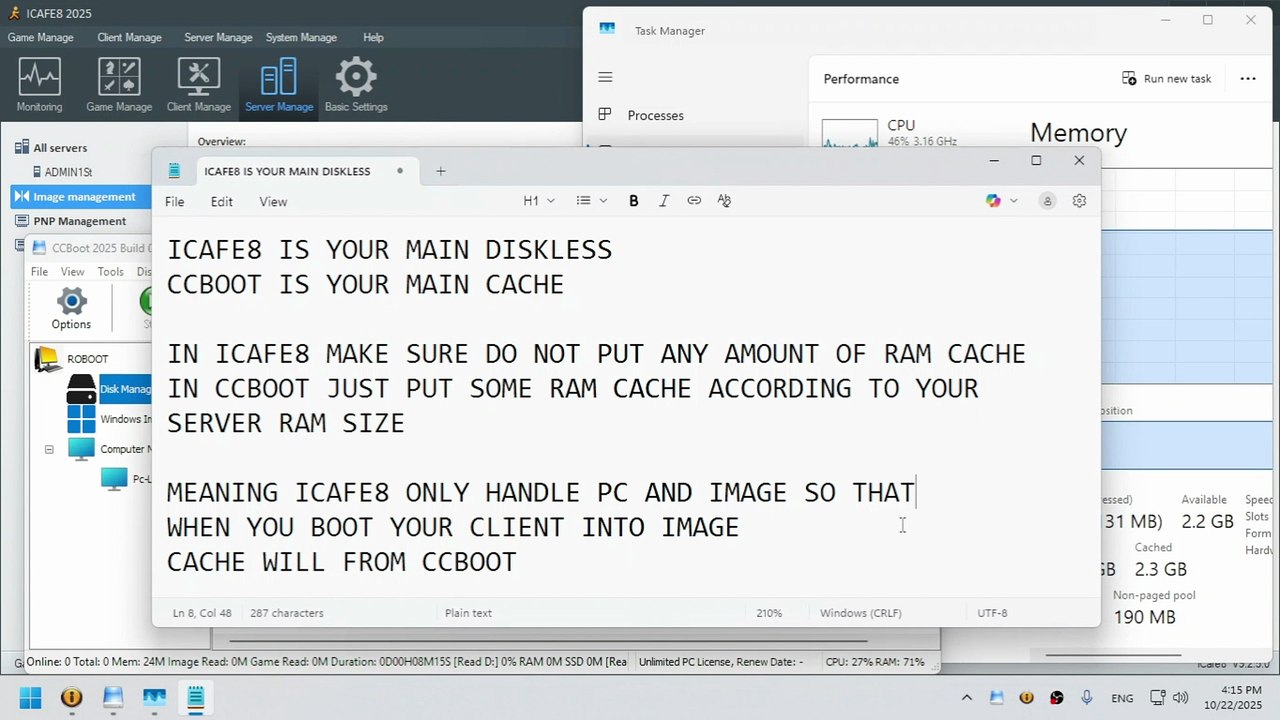Click UTF-8 encoding in Notepad status bar
The height and width of the screenshot is (720, 1280).
click(992, 613)
